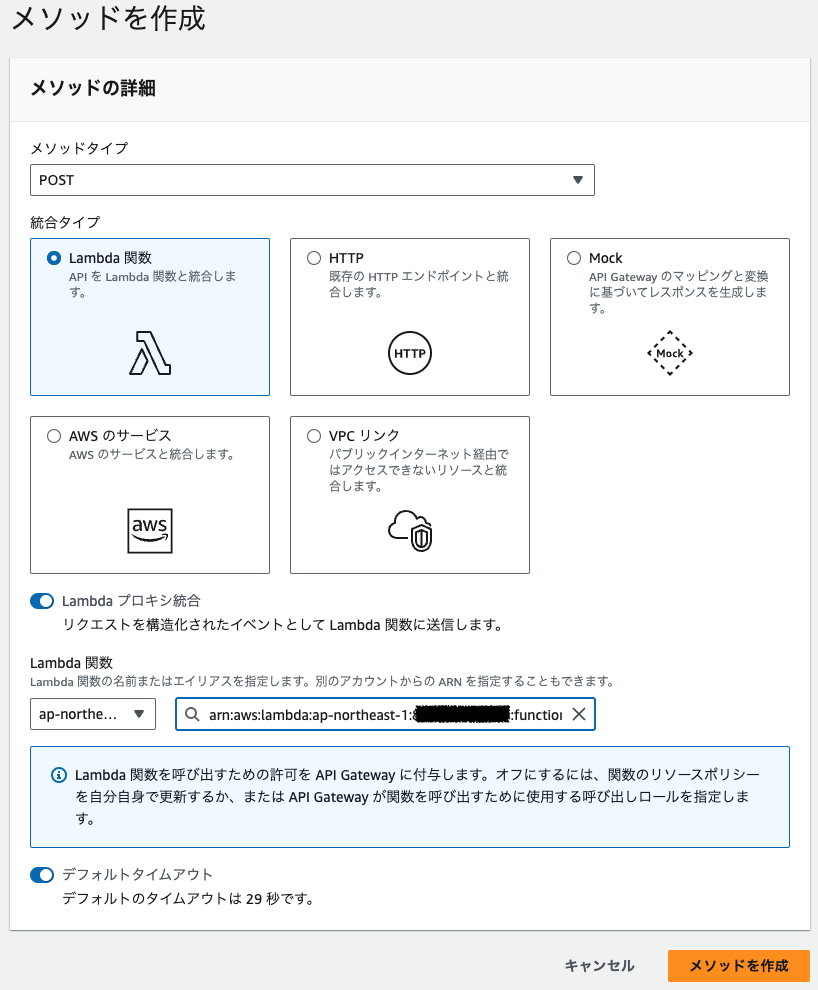The image size is (818, 990).
Task: Click the text AWS のサービスと統合します。
Action: click(152, 454)
